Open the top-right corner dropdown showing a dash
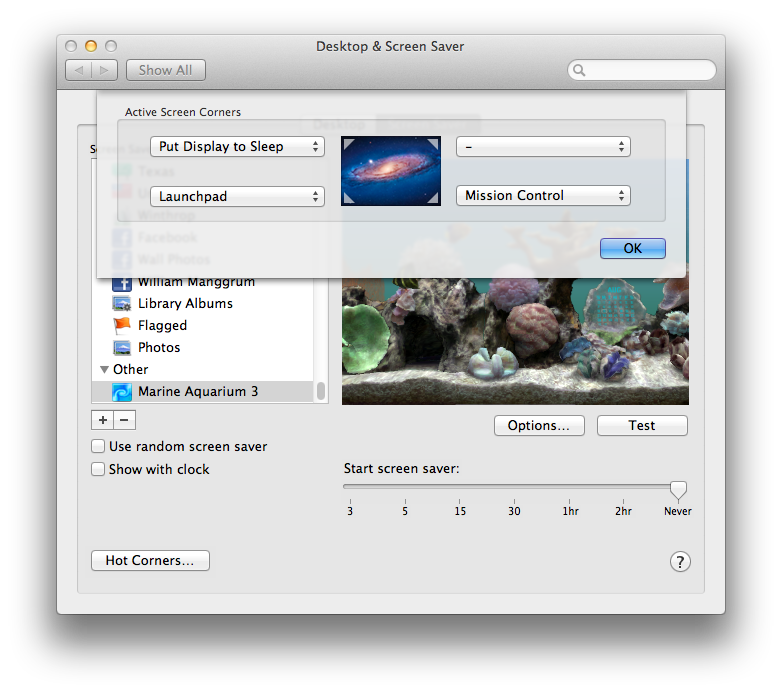This screenshot has width=782, height=693. click(x=543, y=147)
